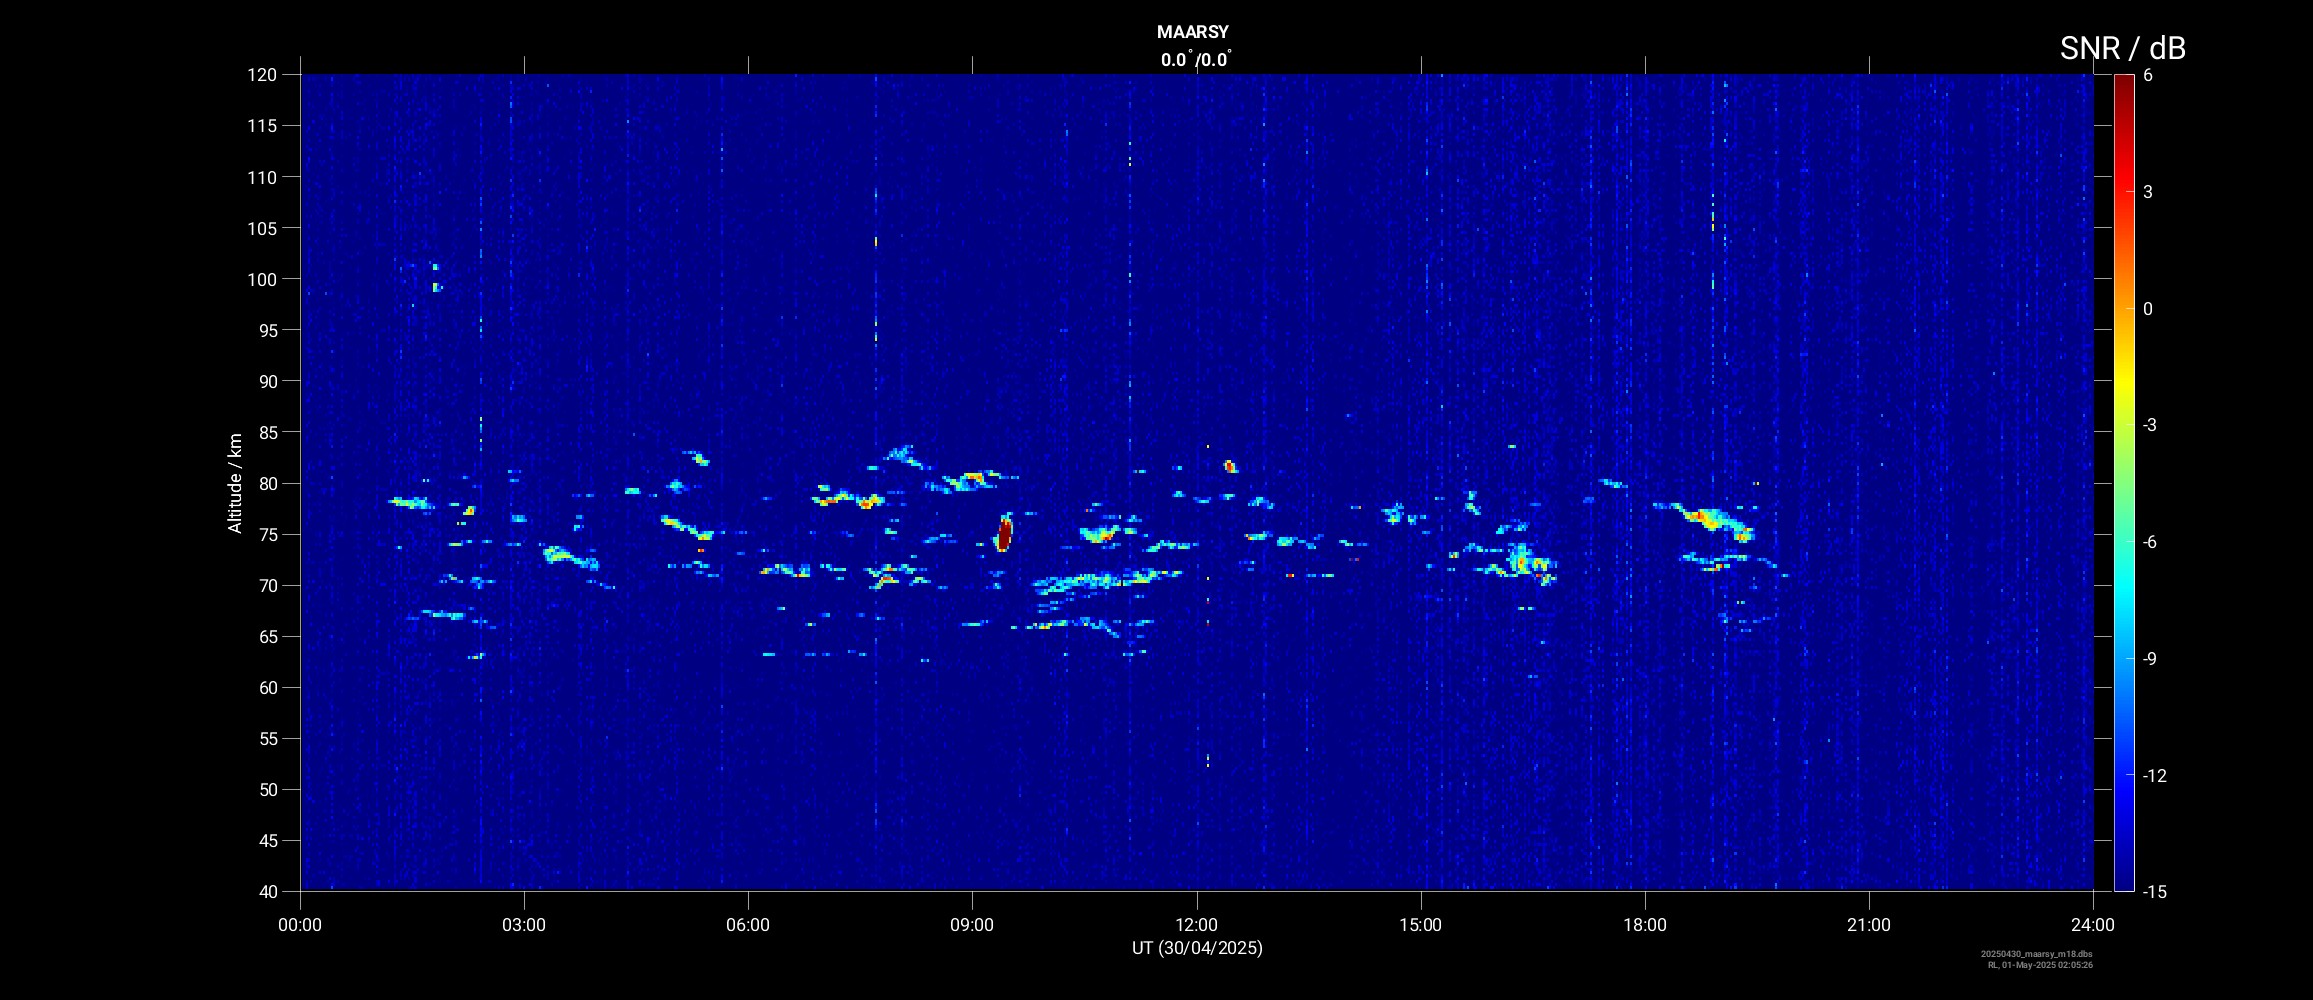Image resolution: width=2313 pixels, height=1000 pixels.
Task: Click the "03:00" time tick label
Action: [x=524, y=925]
